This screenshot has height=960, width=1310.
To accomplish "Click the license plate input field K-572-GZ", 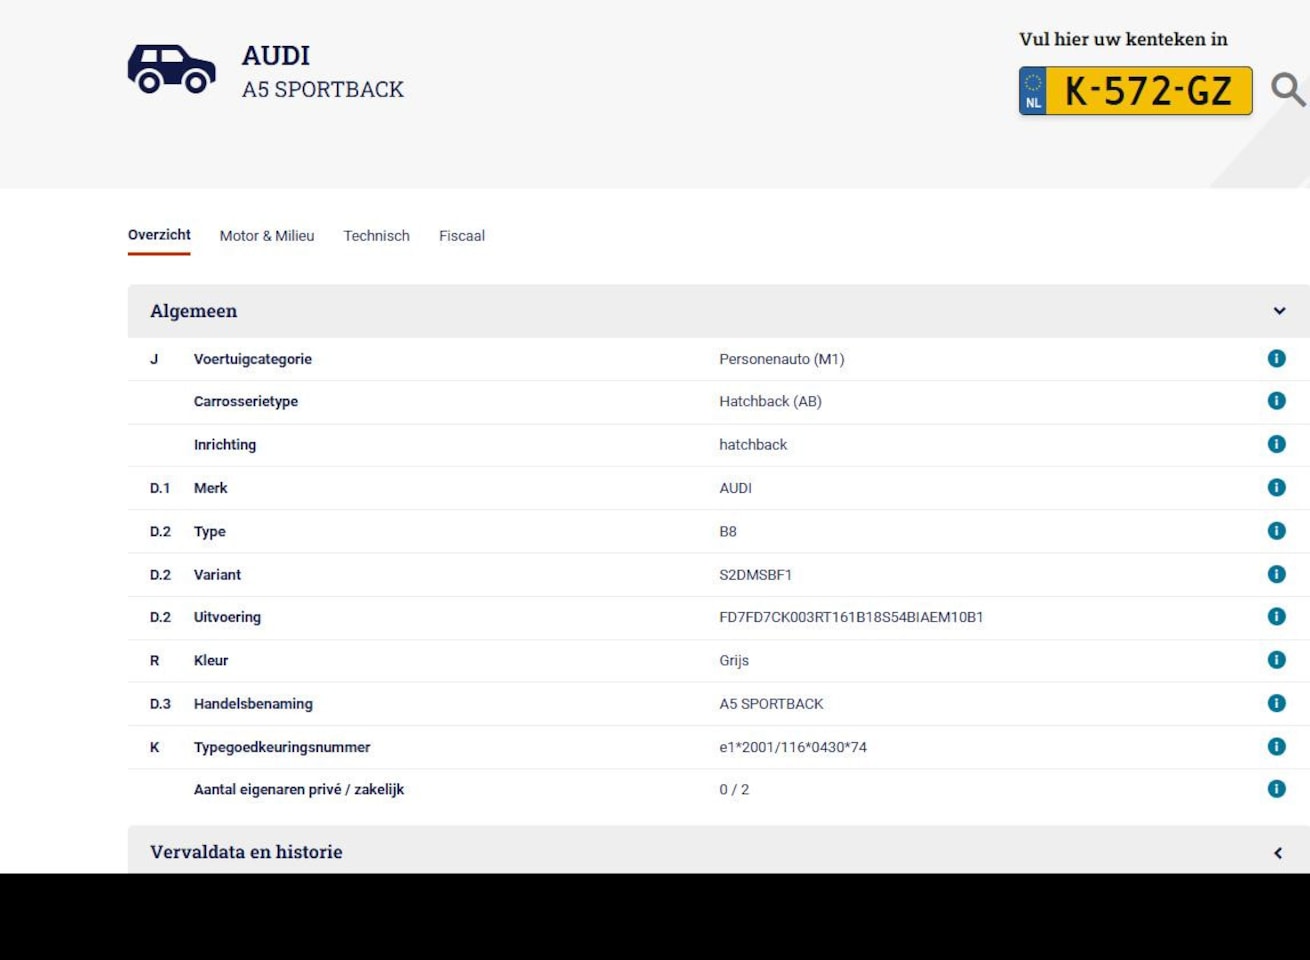I will (x=1148, y=91).
